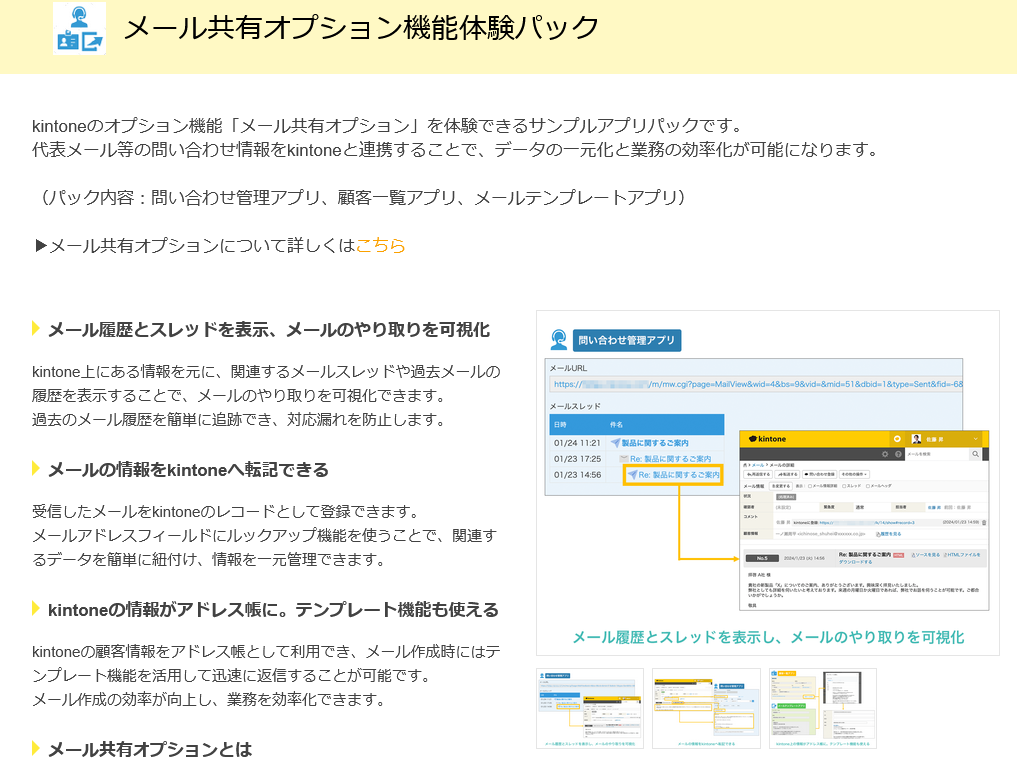Image resolution: width=1017 pixels, height=765 pixels.
Task: Click the page title メール共有オプション機能体験パック
Action: click(x=361, y=28)
